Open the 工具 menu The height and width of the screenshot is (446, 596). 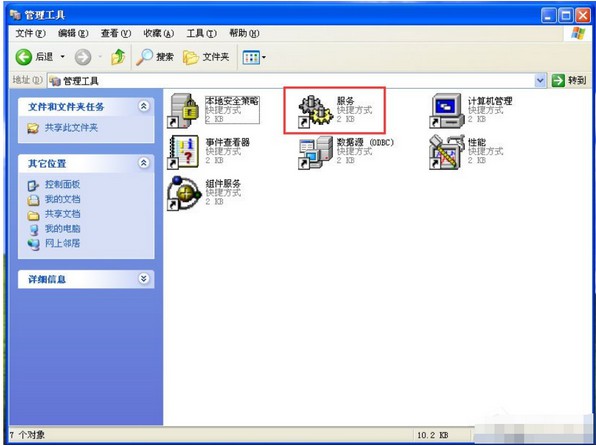click(x=201, y=33)
